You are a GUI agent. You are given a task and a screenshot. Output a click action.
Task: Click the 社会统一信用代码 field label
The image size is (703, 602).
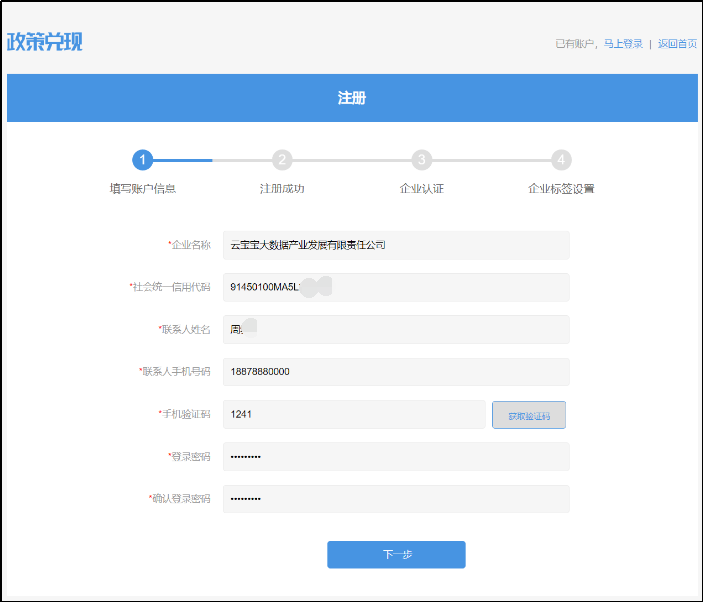169,287
